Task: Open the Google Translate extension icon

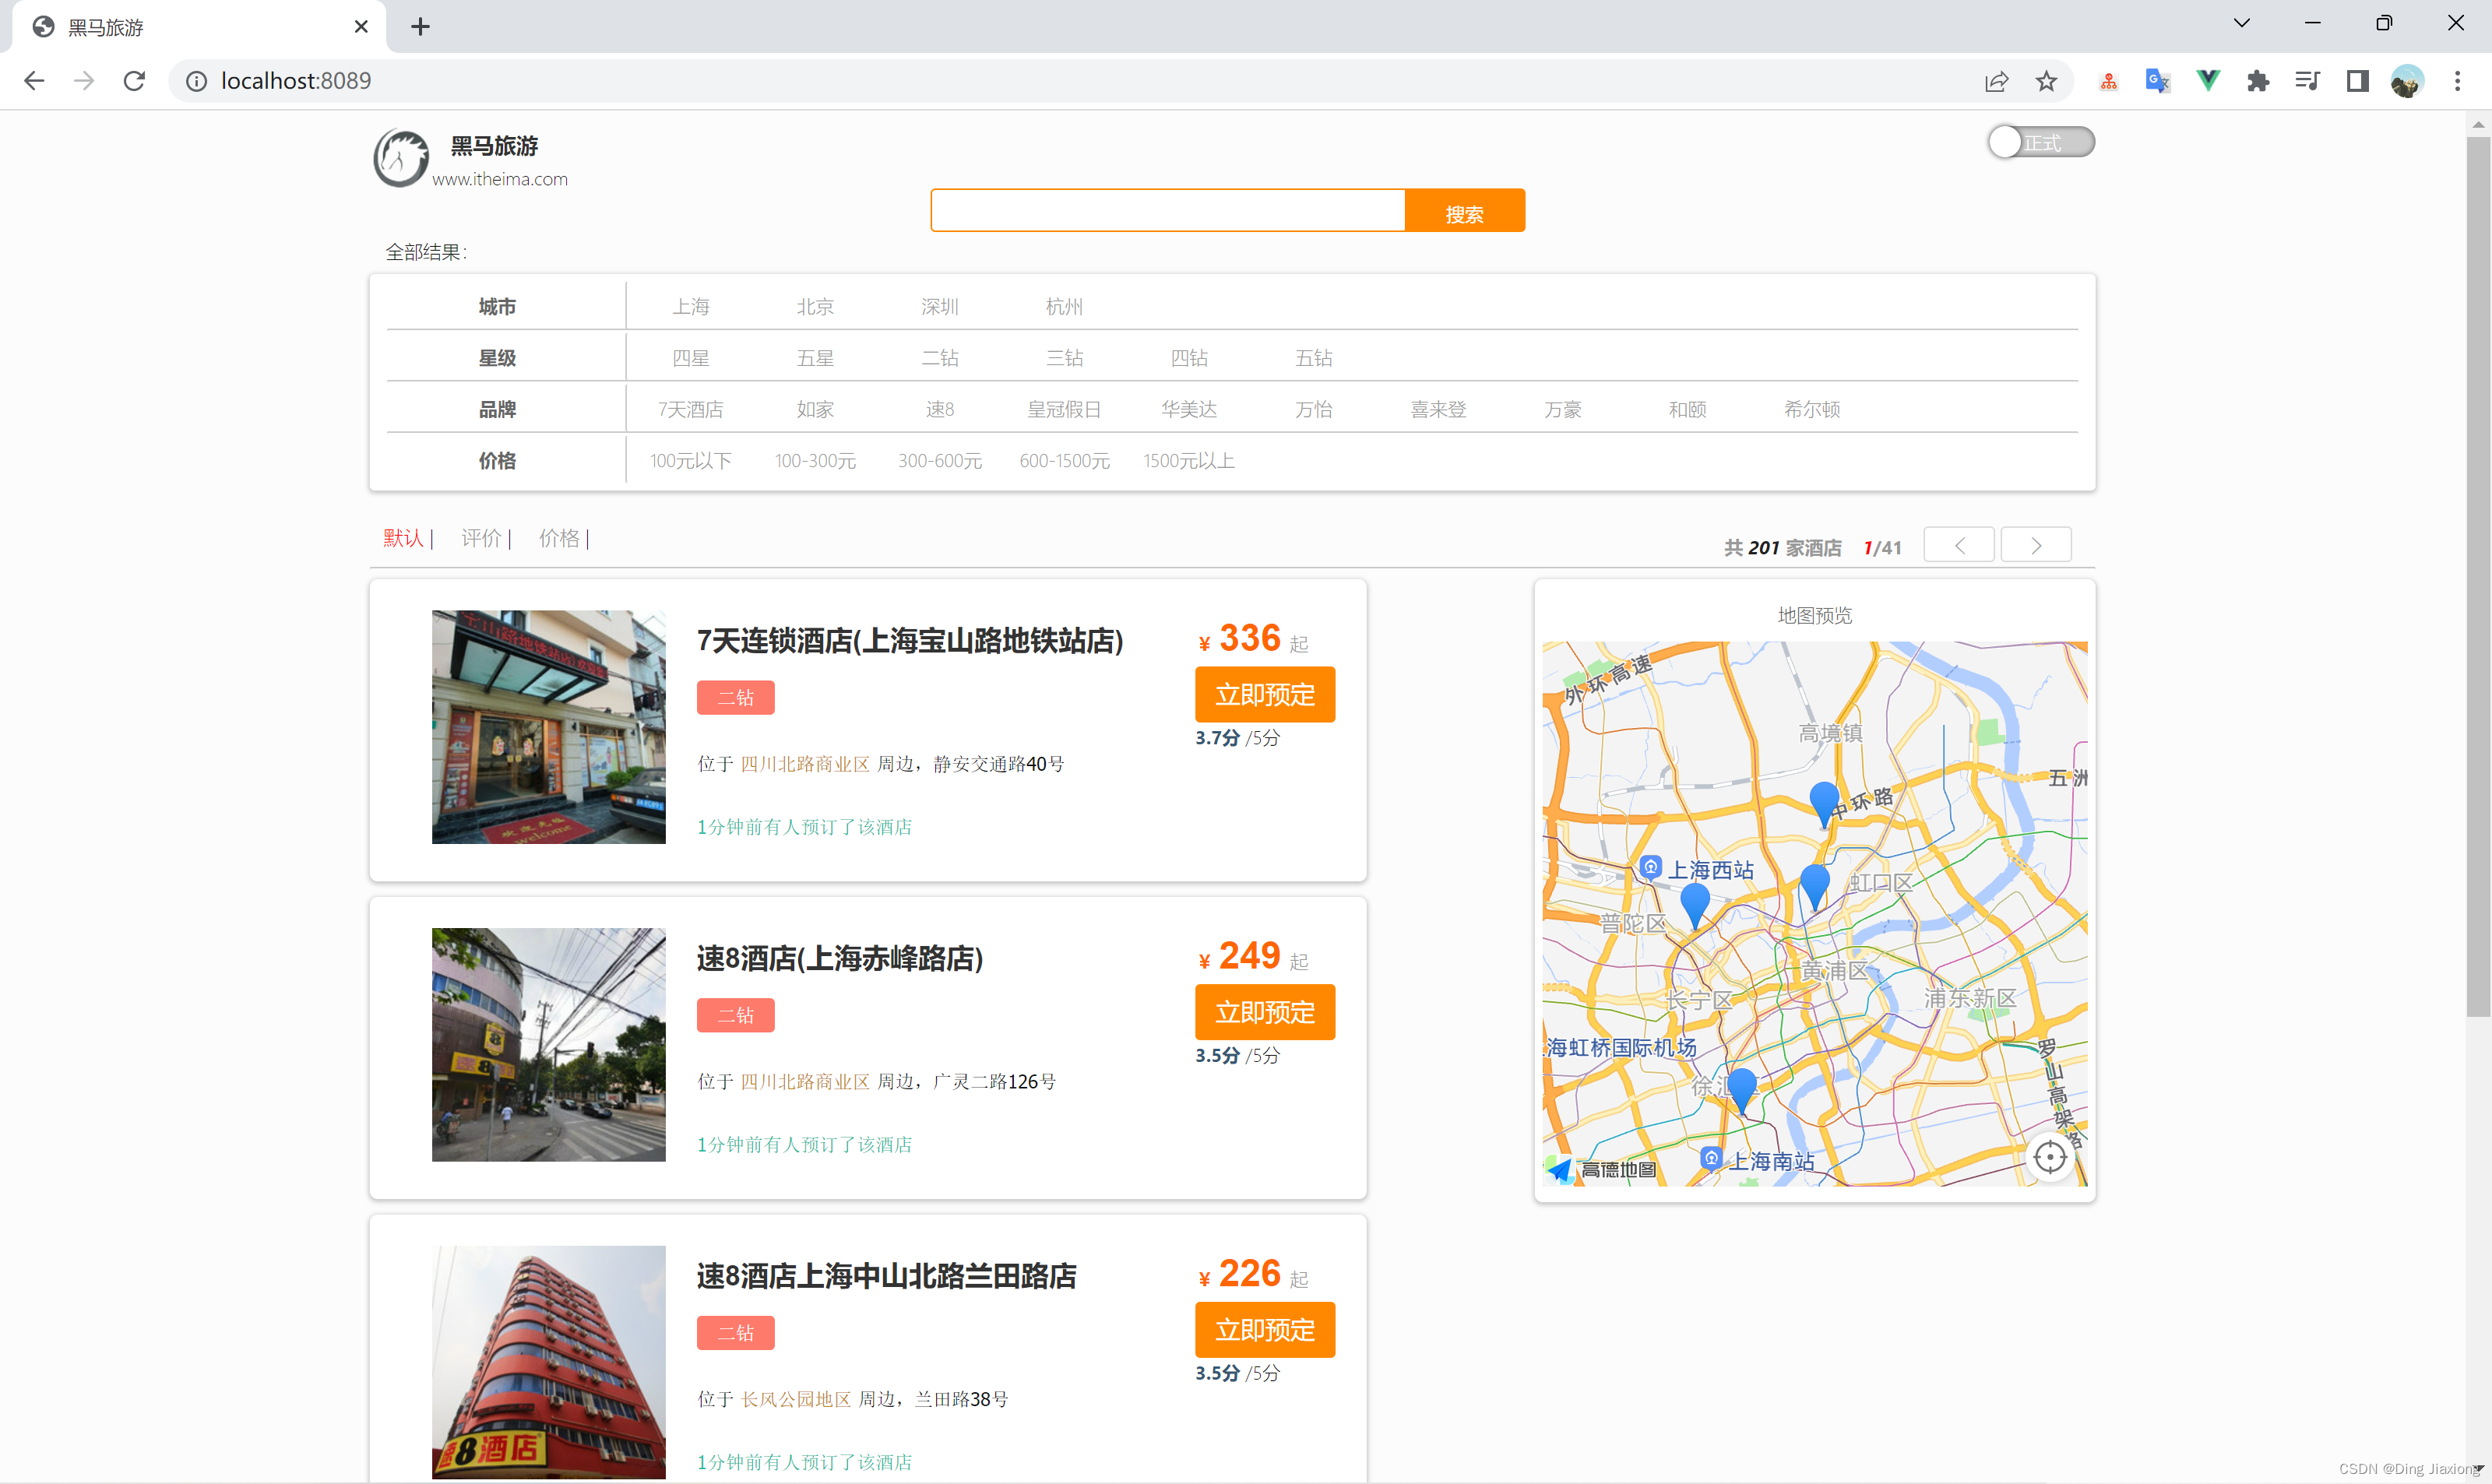Action: (x=2157, y=81)
